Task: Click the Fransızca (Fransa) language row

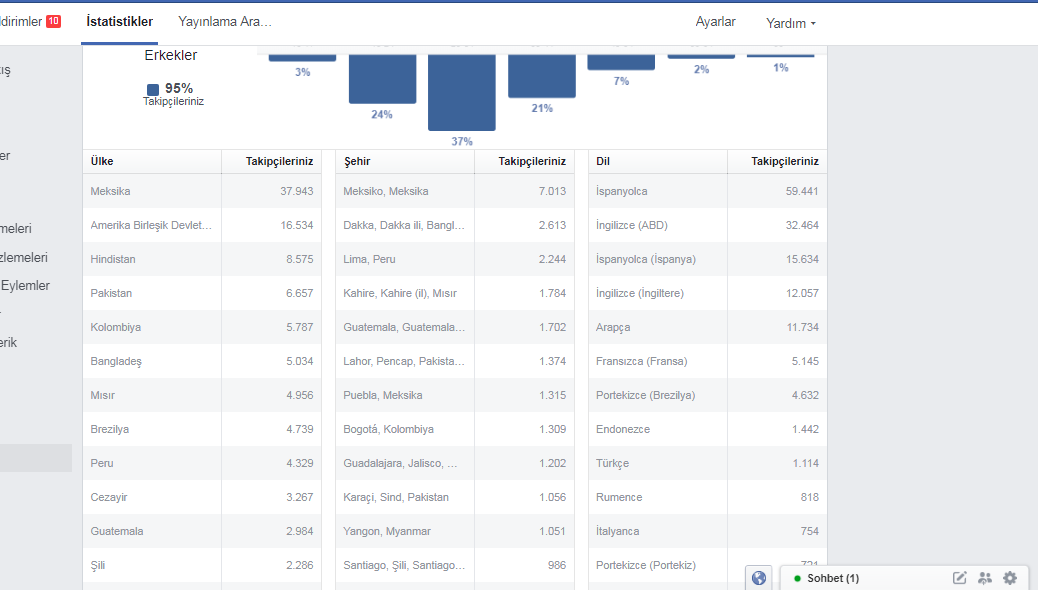Action: pyautogui.click(x=708, y=361)
